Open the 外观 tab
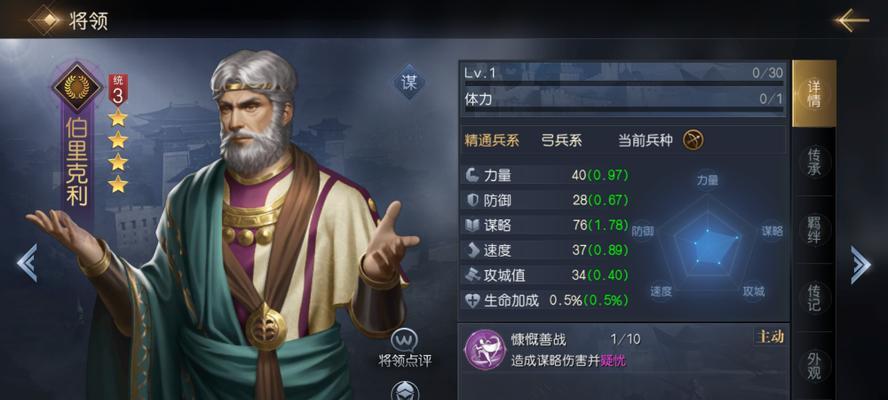 click(x=814, y=365)
